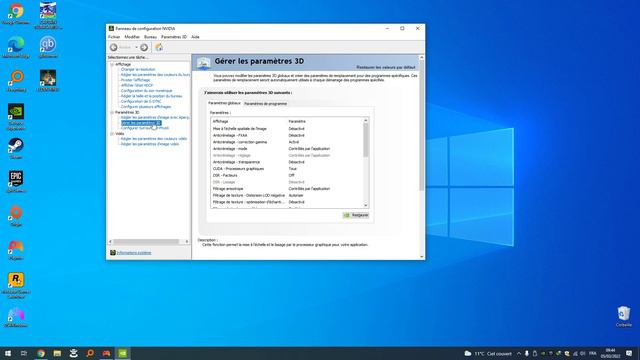Screen dimensions: 640x360
Task: Open the Paramètres 3D menu
Action: [x=173, y=37]
